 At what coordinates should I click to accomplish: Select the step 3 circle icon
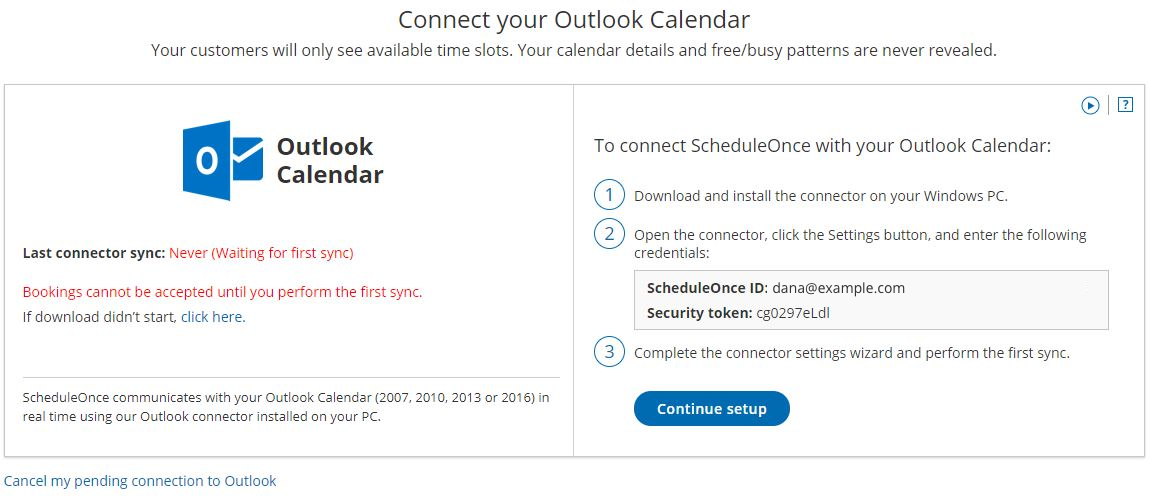point(609,352)
